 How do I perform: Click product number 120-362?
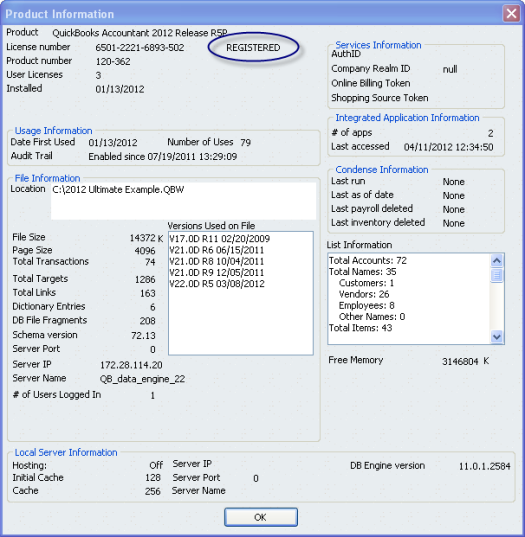[113, 61]
